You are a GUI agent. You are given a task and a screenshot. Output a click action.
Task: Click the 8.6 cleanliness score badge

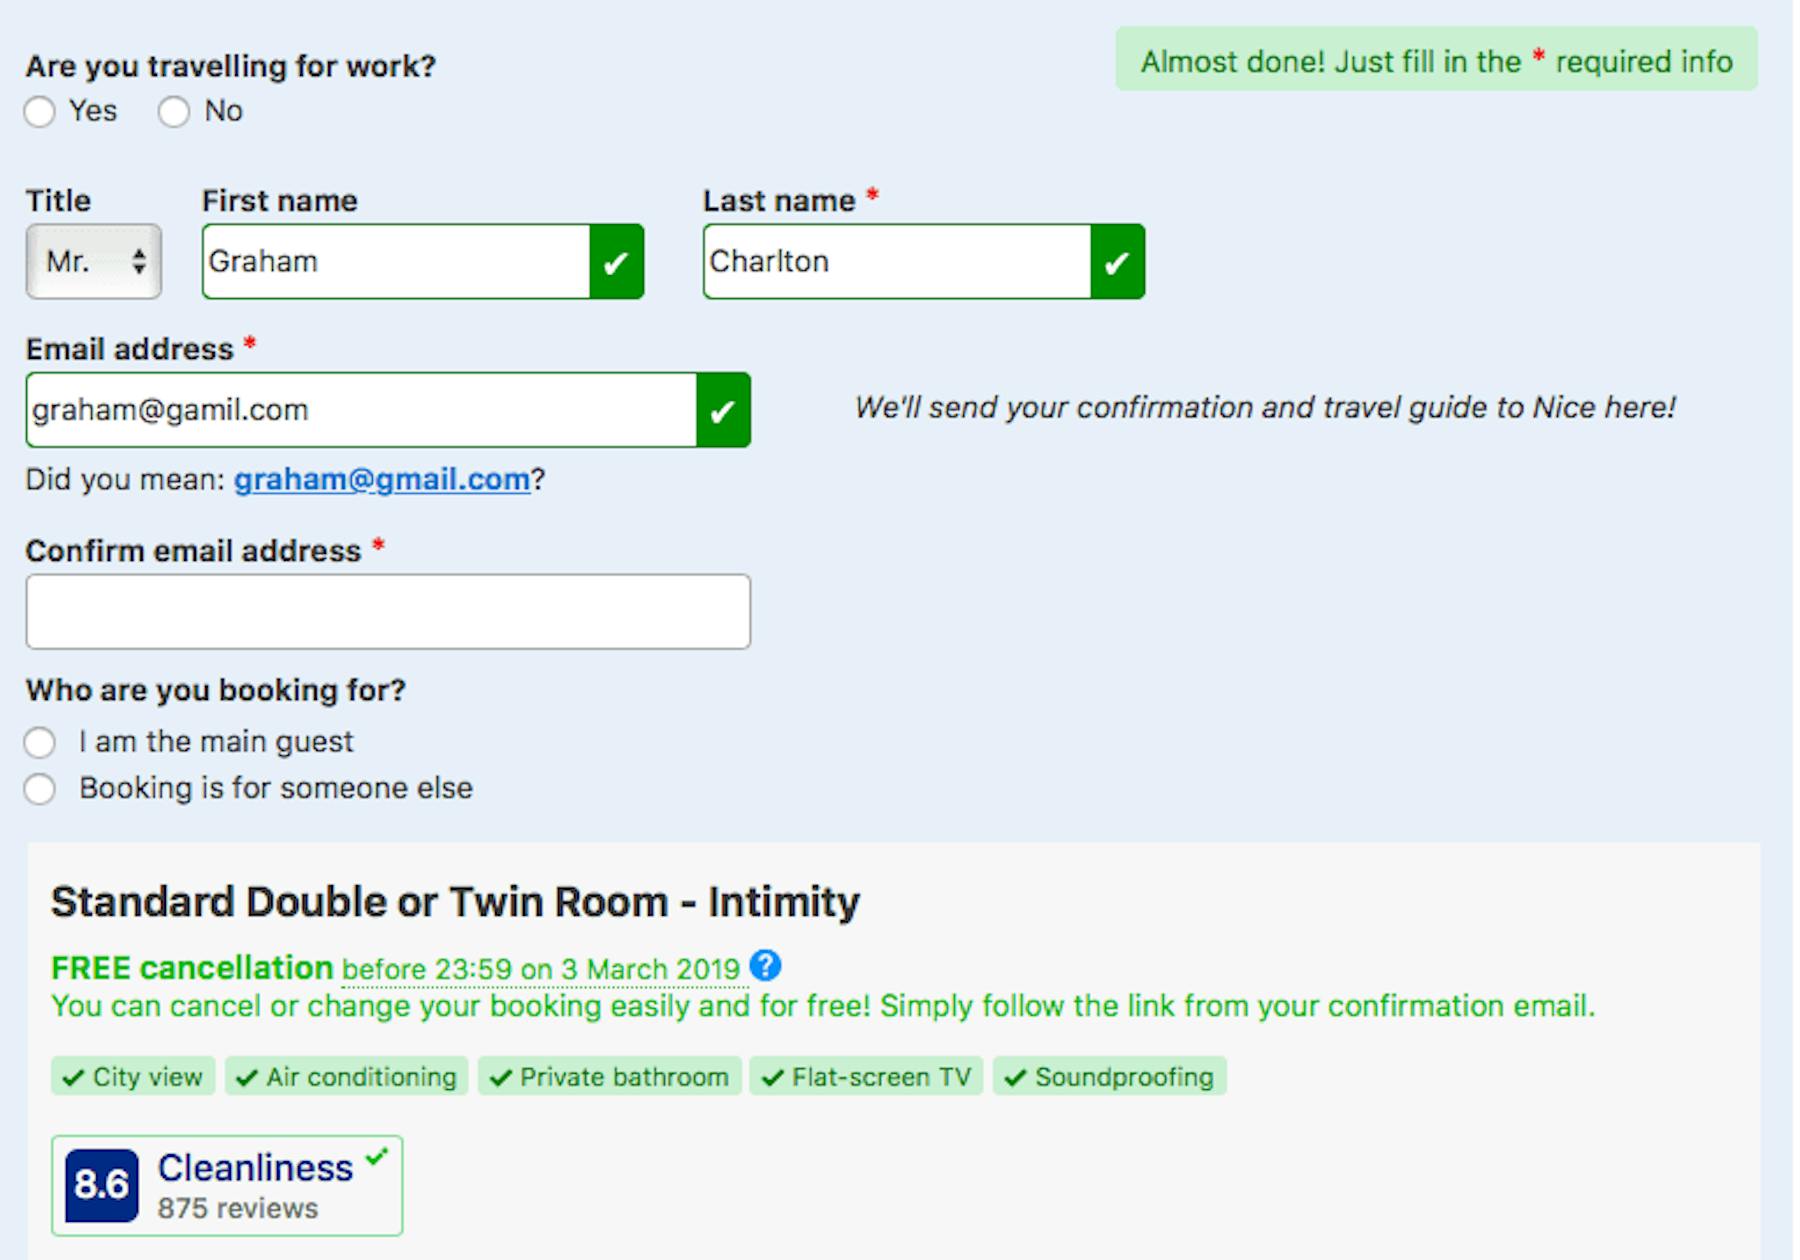tap(102, 1185)
